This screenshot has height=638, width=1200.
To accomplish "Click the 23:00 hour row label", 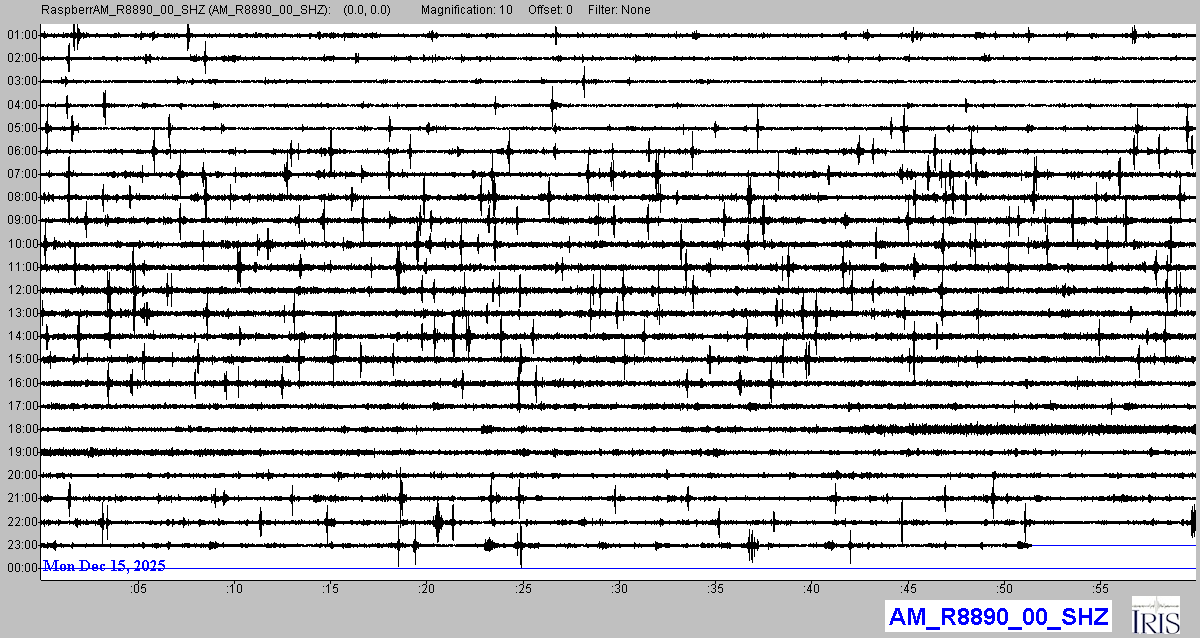I will tap(21, 545).
